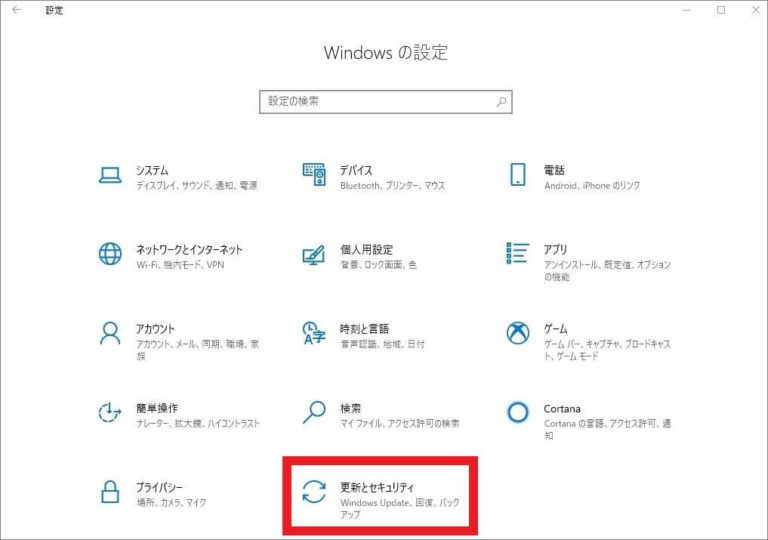Maximize the 設定 window
The height and width of the screenshot is (540, 768).
721,10
